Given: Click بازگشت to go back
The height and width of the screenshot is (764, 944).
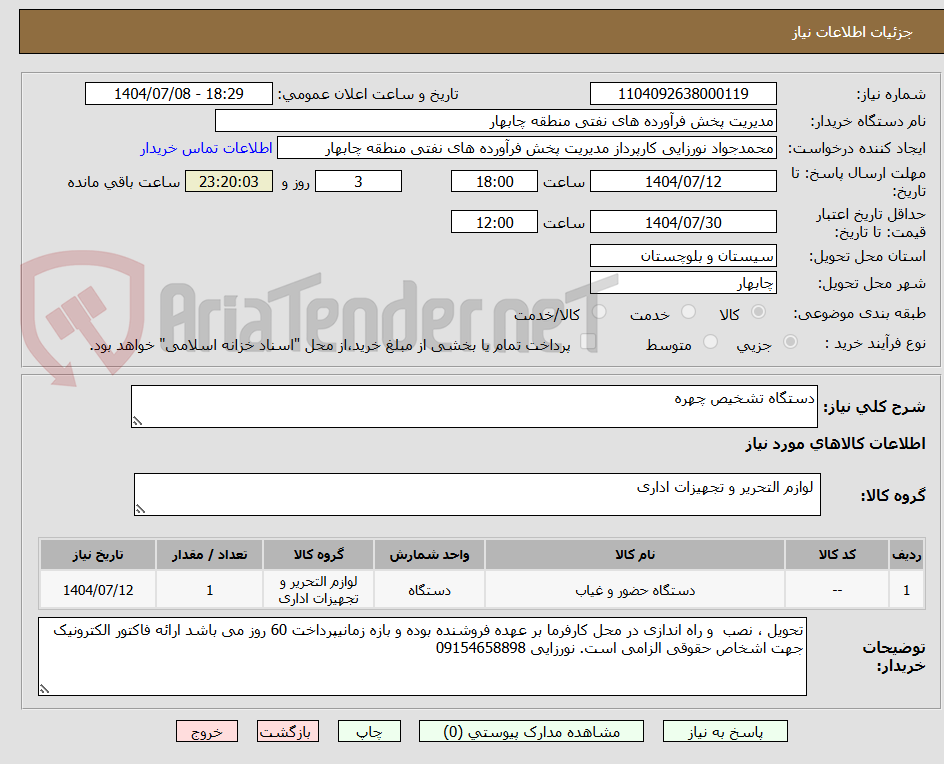Looking at the screenshot, I should 287,731.
